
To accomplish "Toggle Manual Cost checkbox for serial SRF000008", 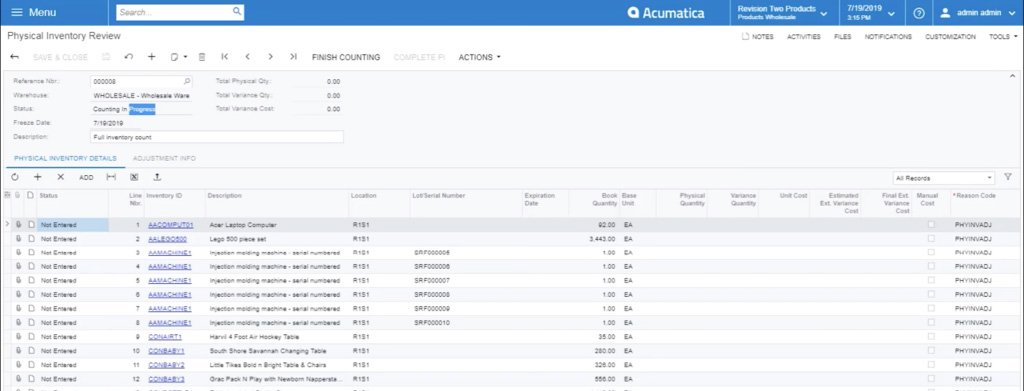I will coord(931,295).
